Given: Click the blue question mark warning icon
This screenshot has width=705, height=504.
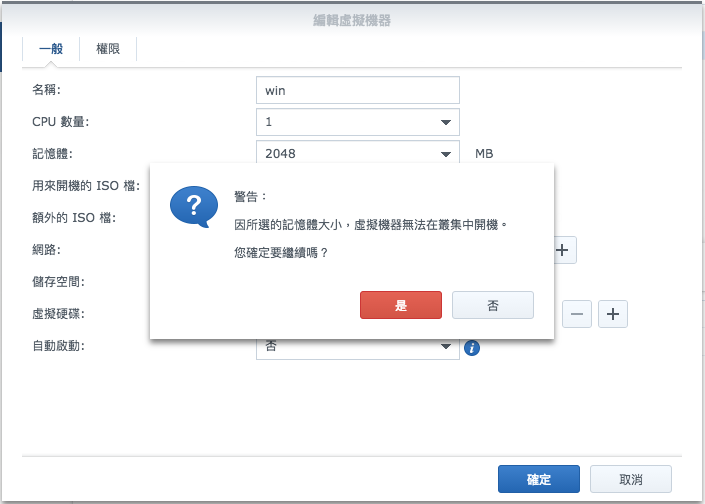Looking at the screenshot, I should tap(194, 207).
